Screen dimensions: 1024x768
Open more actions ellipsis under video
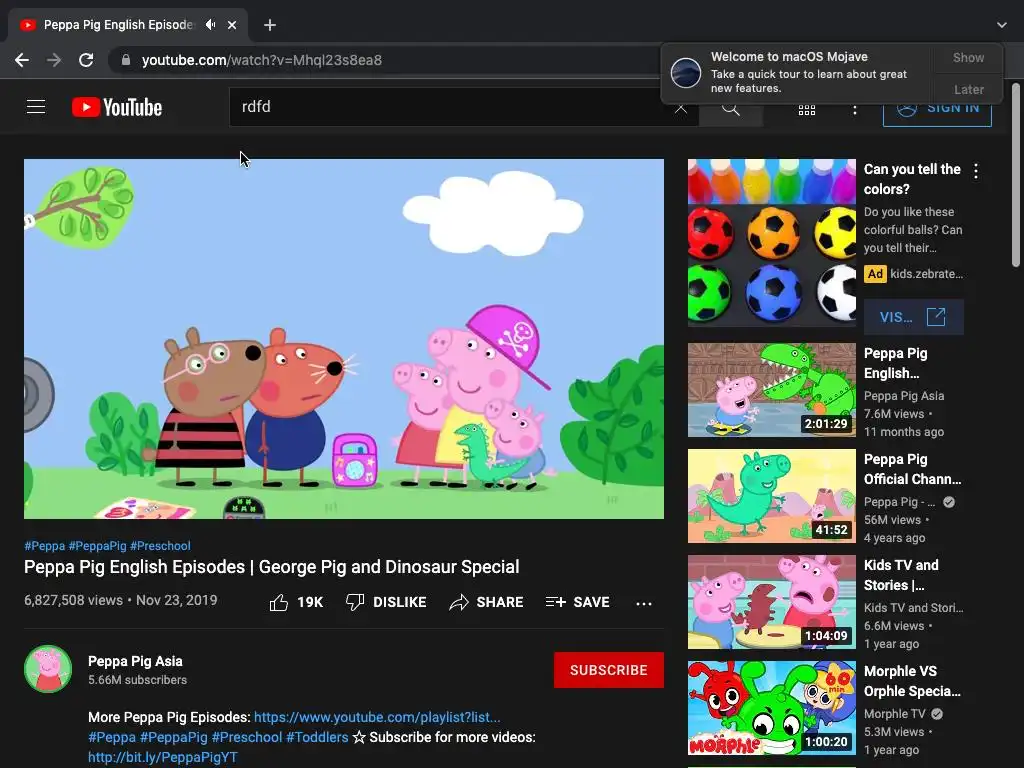[x=644, y=603]
